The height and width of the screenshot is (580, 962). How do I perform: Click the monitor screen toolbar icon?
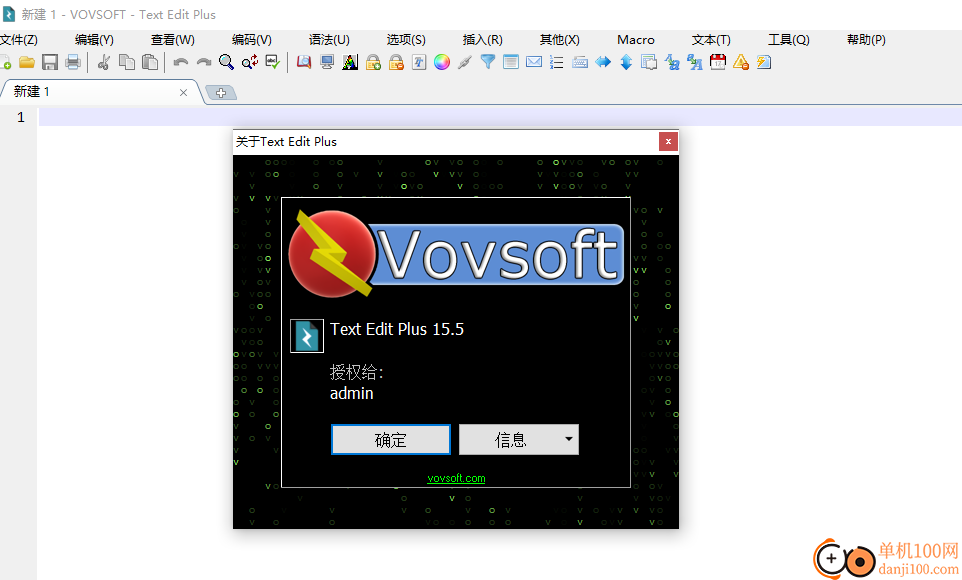click(x=327, y=63)
